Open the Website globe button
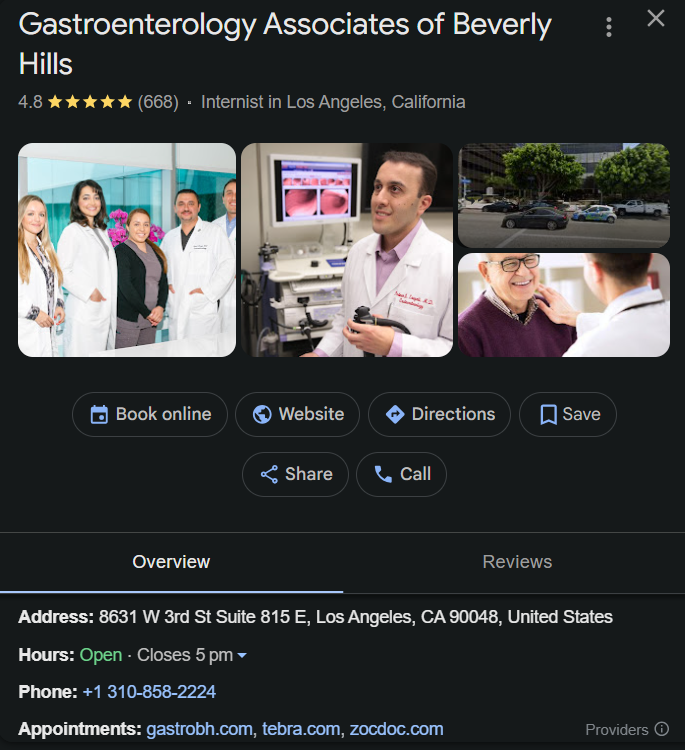 click(297, 414)
